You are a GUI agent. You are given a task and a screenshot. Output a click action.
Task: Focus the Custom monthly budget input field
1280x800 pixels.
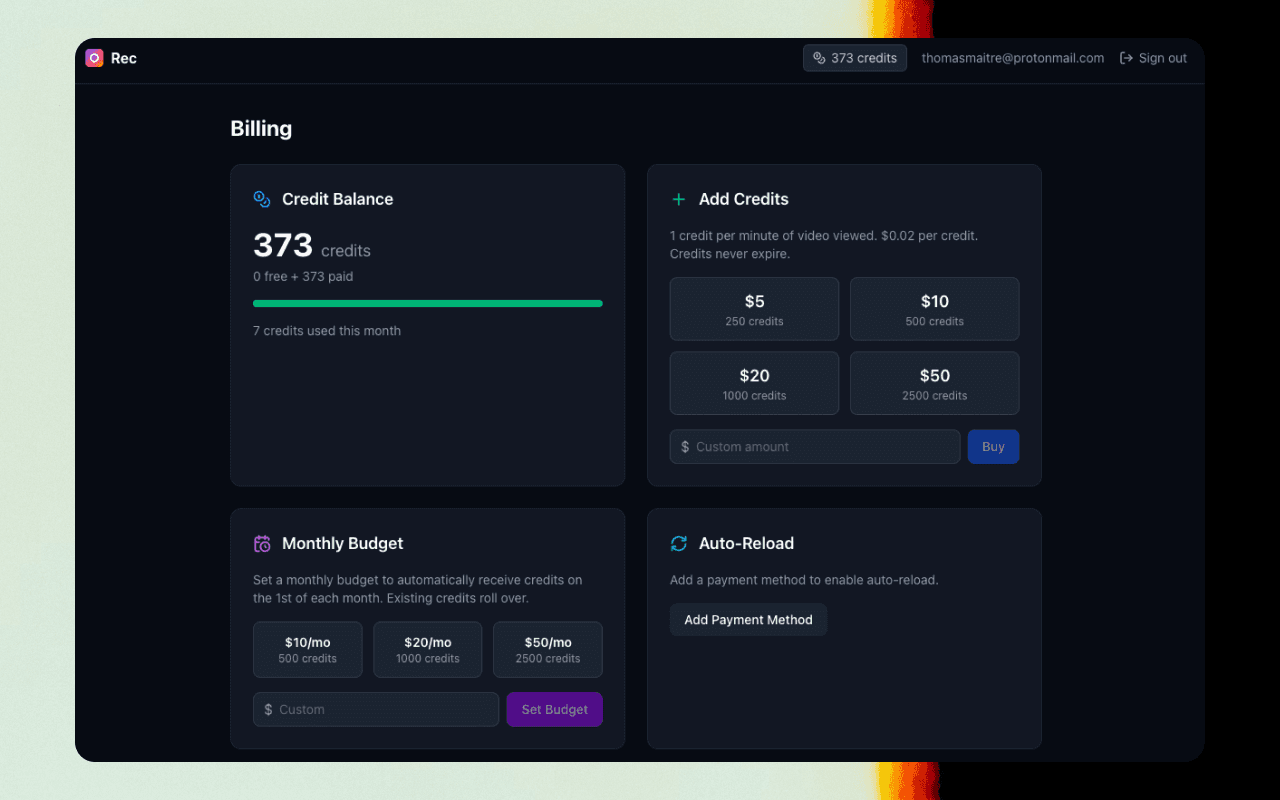tap(385, 710)
